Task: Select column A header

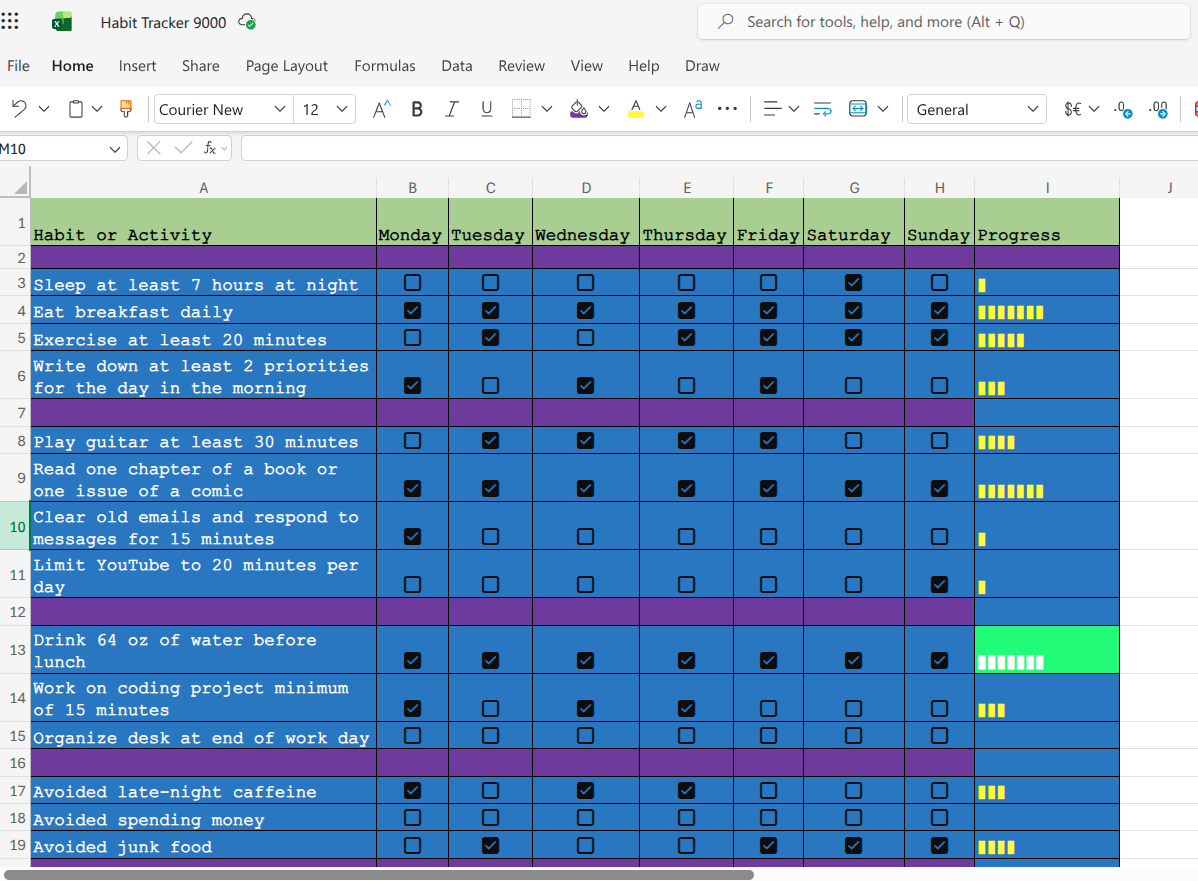Action: click(x=203, y=188)
